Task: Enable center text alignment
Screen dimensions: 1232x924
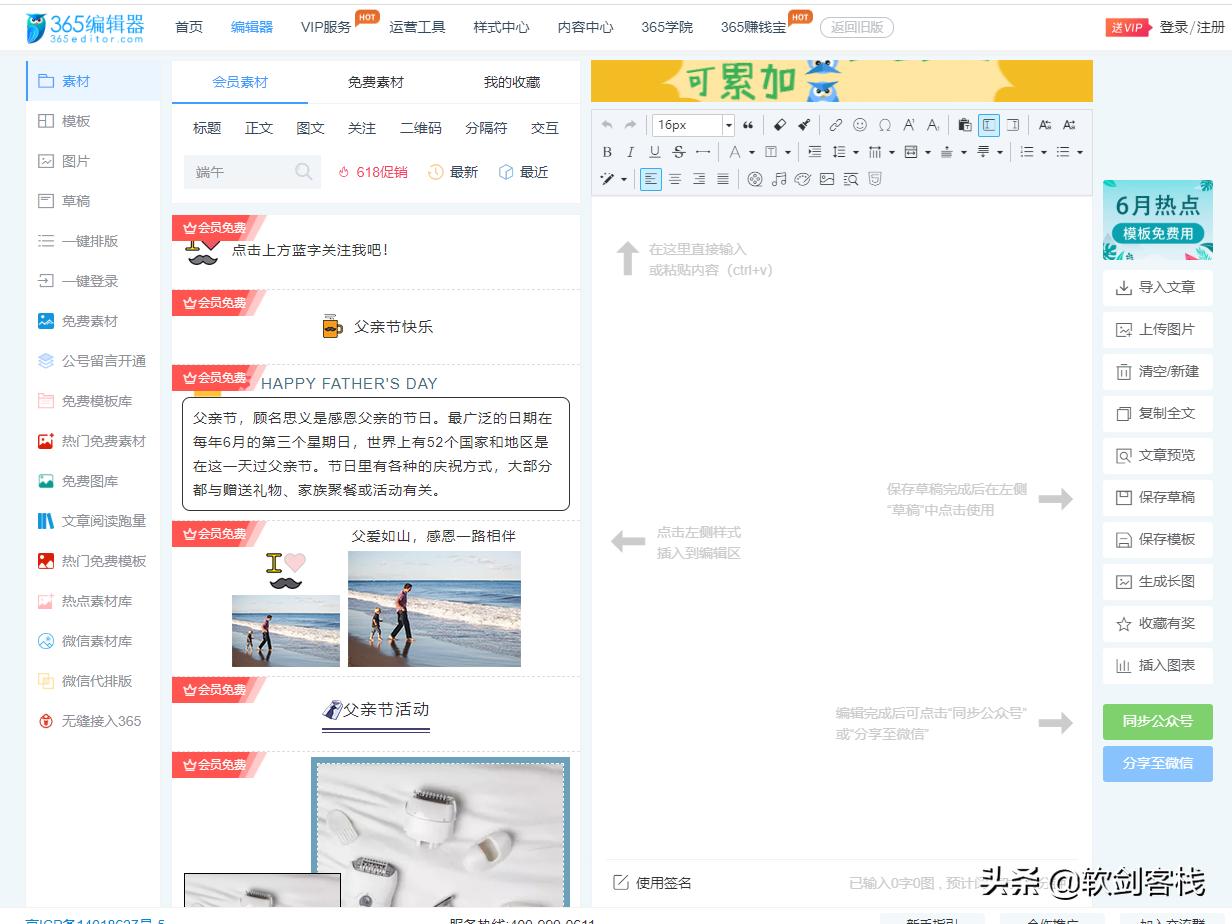Action: pos(673,179)
